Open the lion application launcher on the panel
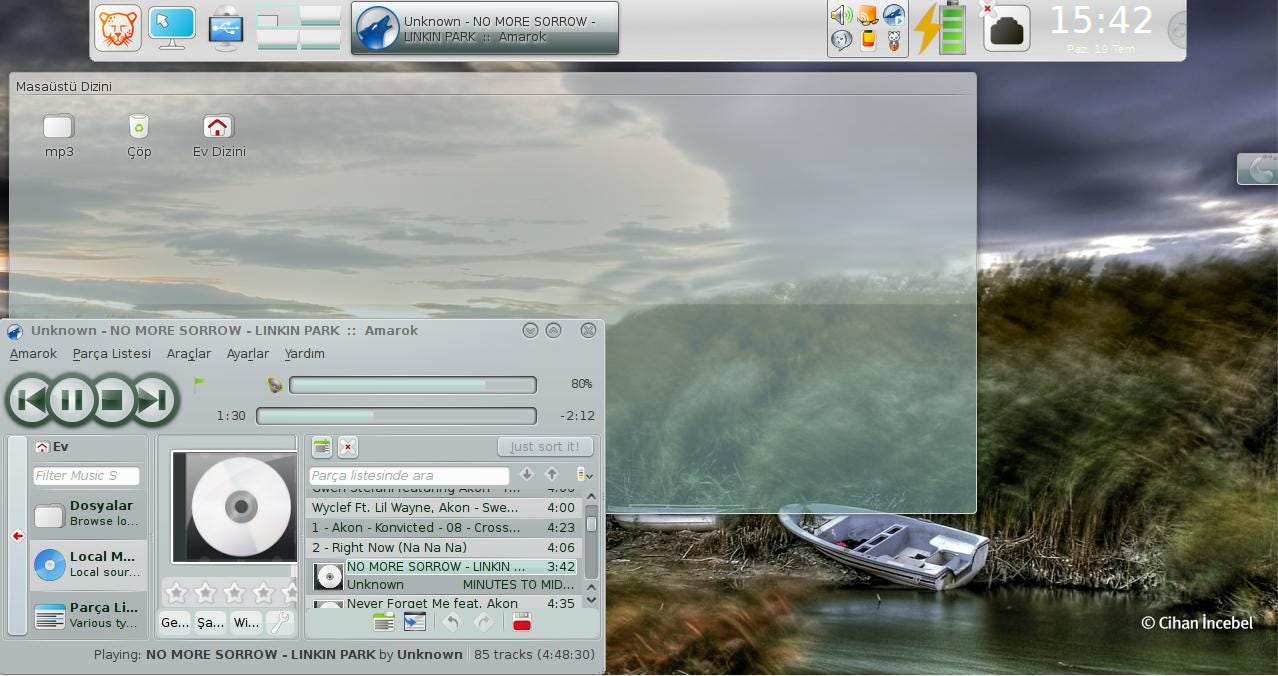1278x676 pixels. 117,27
